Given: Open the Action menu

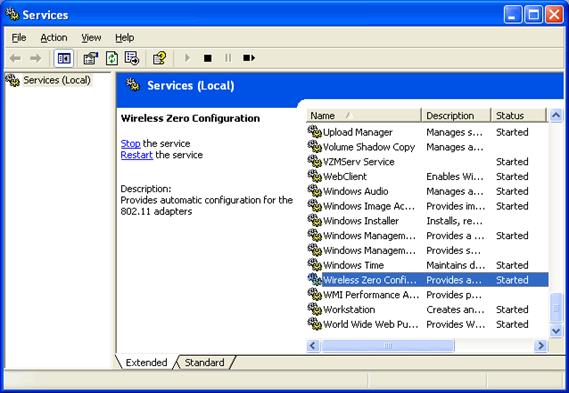Looking at the screenshot, I should pos(54,38).
